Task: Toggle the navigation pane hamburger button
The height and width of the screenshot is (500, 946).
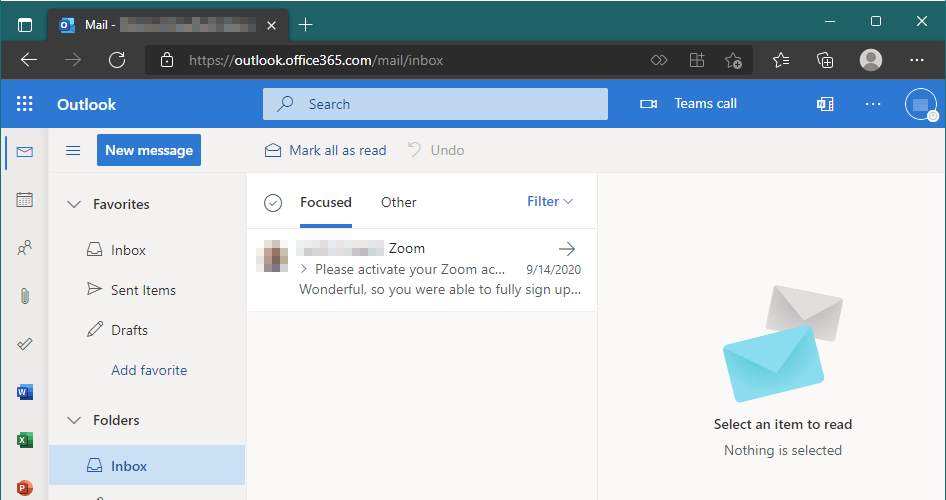Action: [x=73, y=151]
